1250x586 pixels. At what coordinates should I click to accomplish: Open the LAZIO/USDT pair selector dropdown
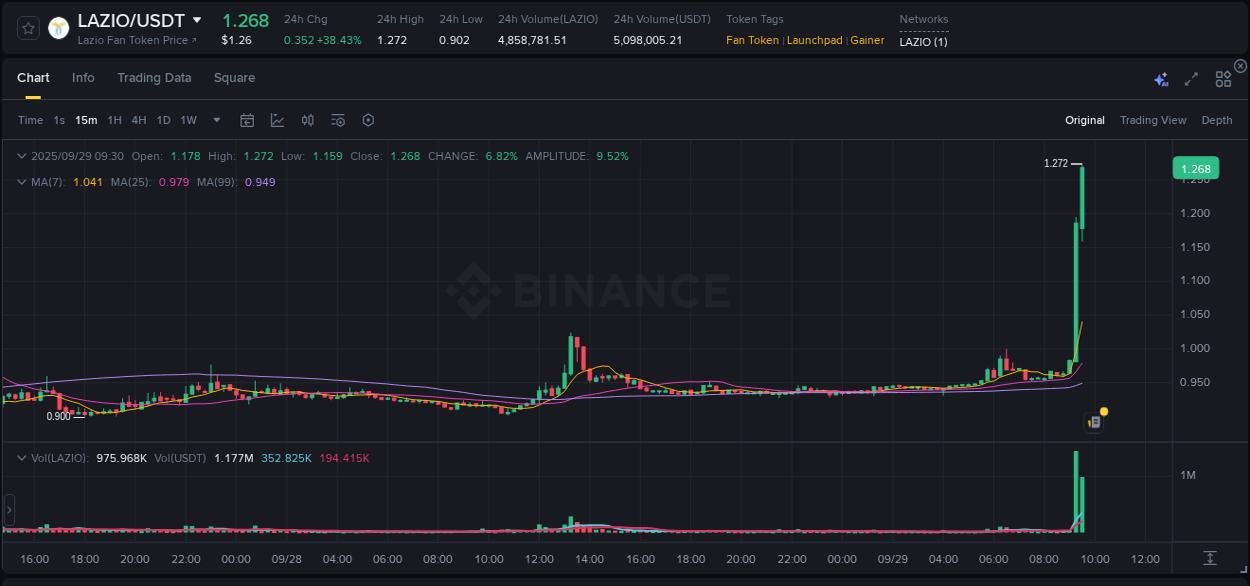pos(197,20)
